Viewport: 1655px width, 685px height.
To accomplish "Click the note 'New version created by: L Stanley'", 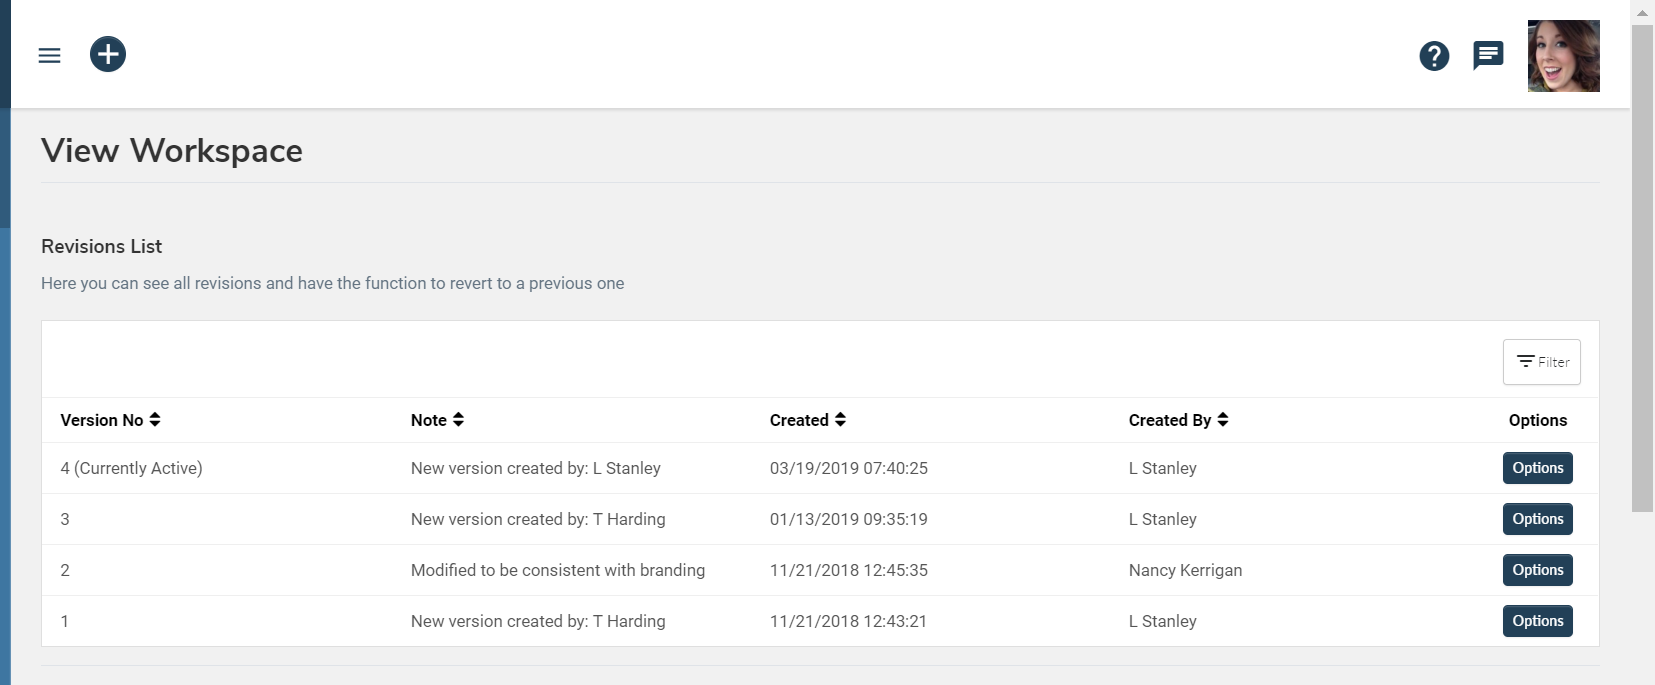I will 536,468.
